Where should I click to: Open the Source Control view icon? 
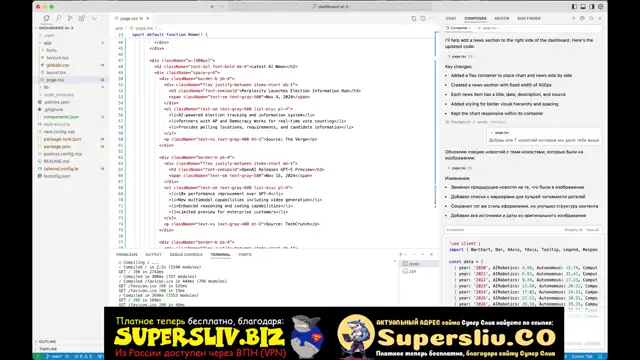70,18
